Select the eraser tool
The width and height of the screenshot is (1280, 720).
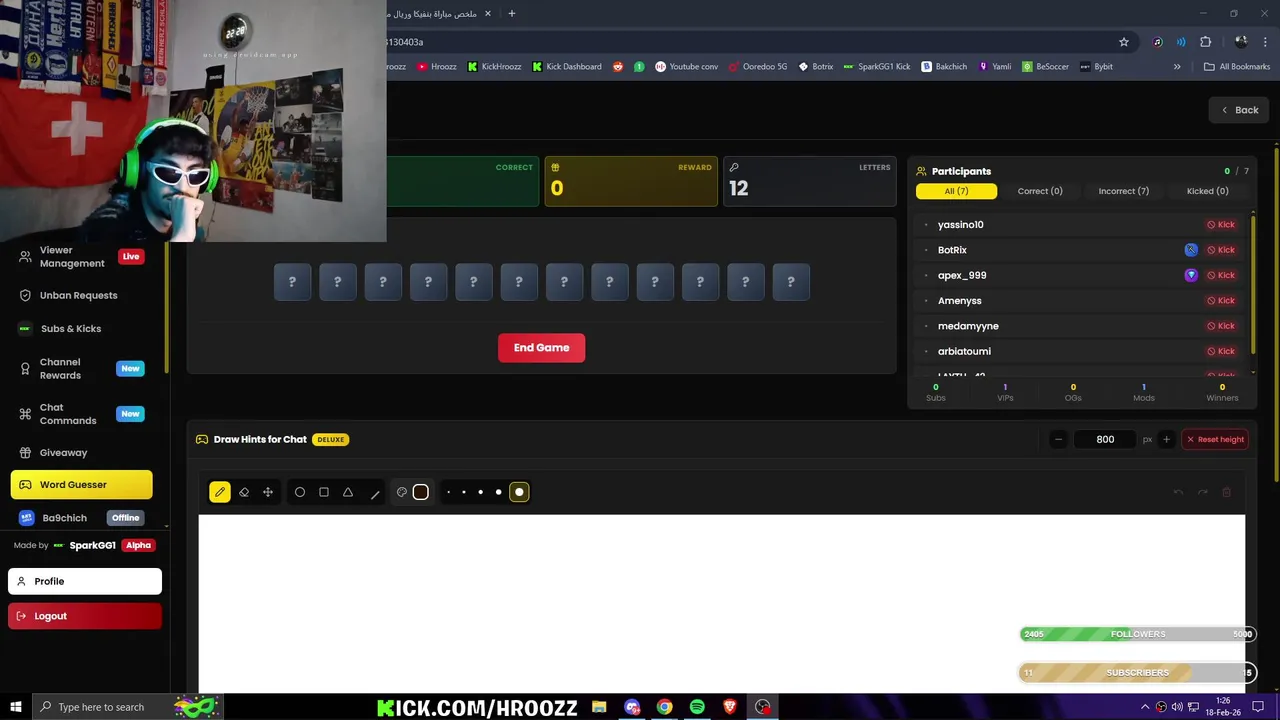244,492
